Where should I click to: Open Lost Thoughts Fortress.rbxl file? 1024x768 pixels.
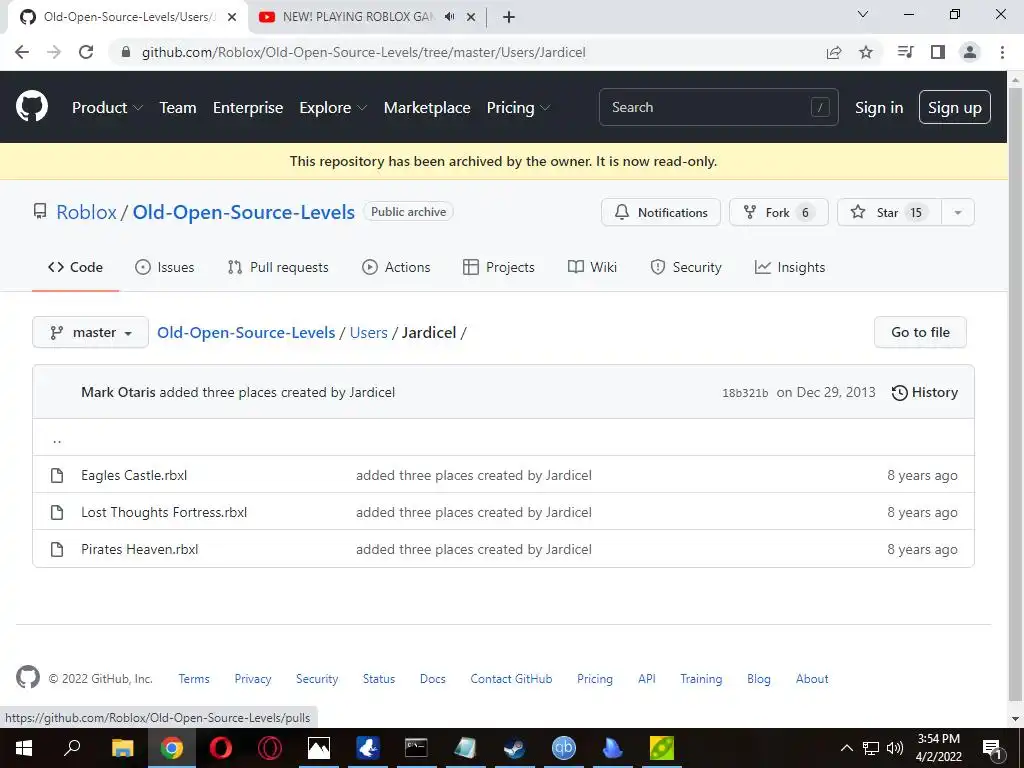(164, 513)
